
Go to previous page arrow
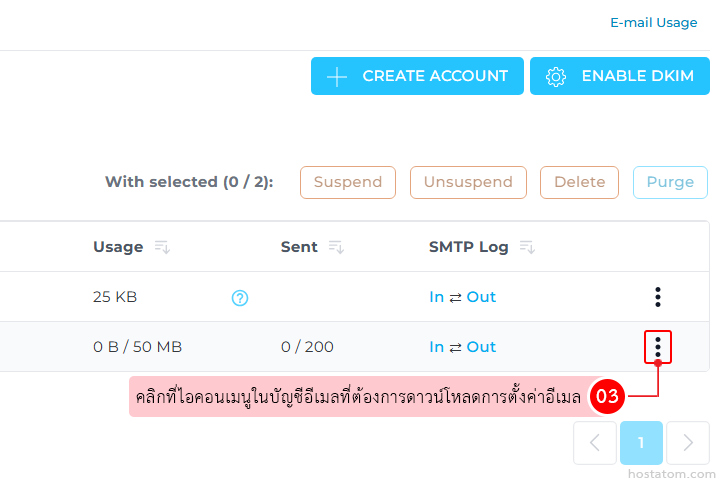[595, 443]
